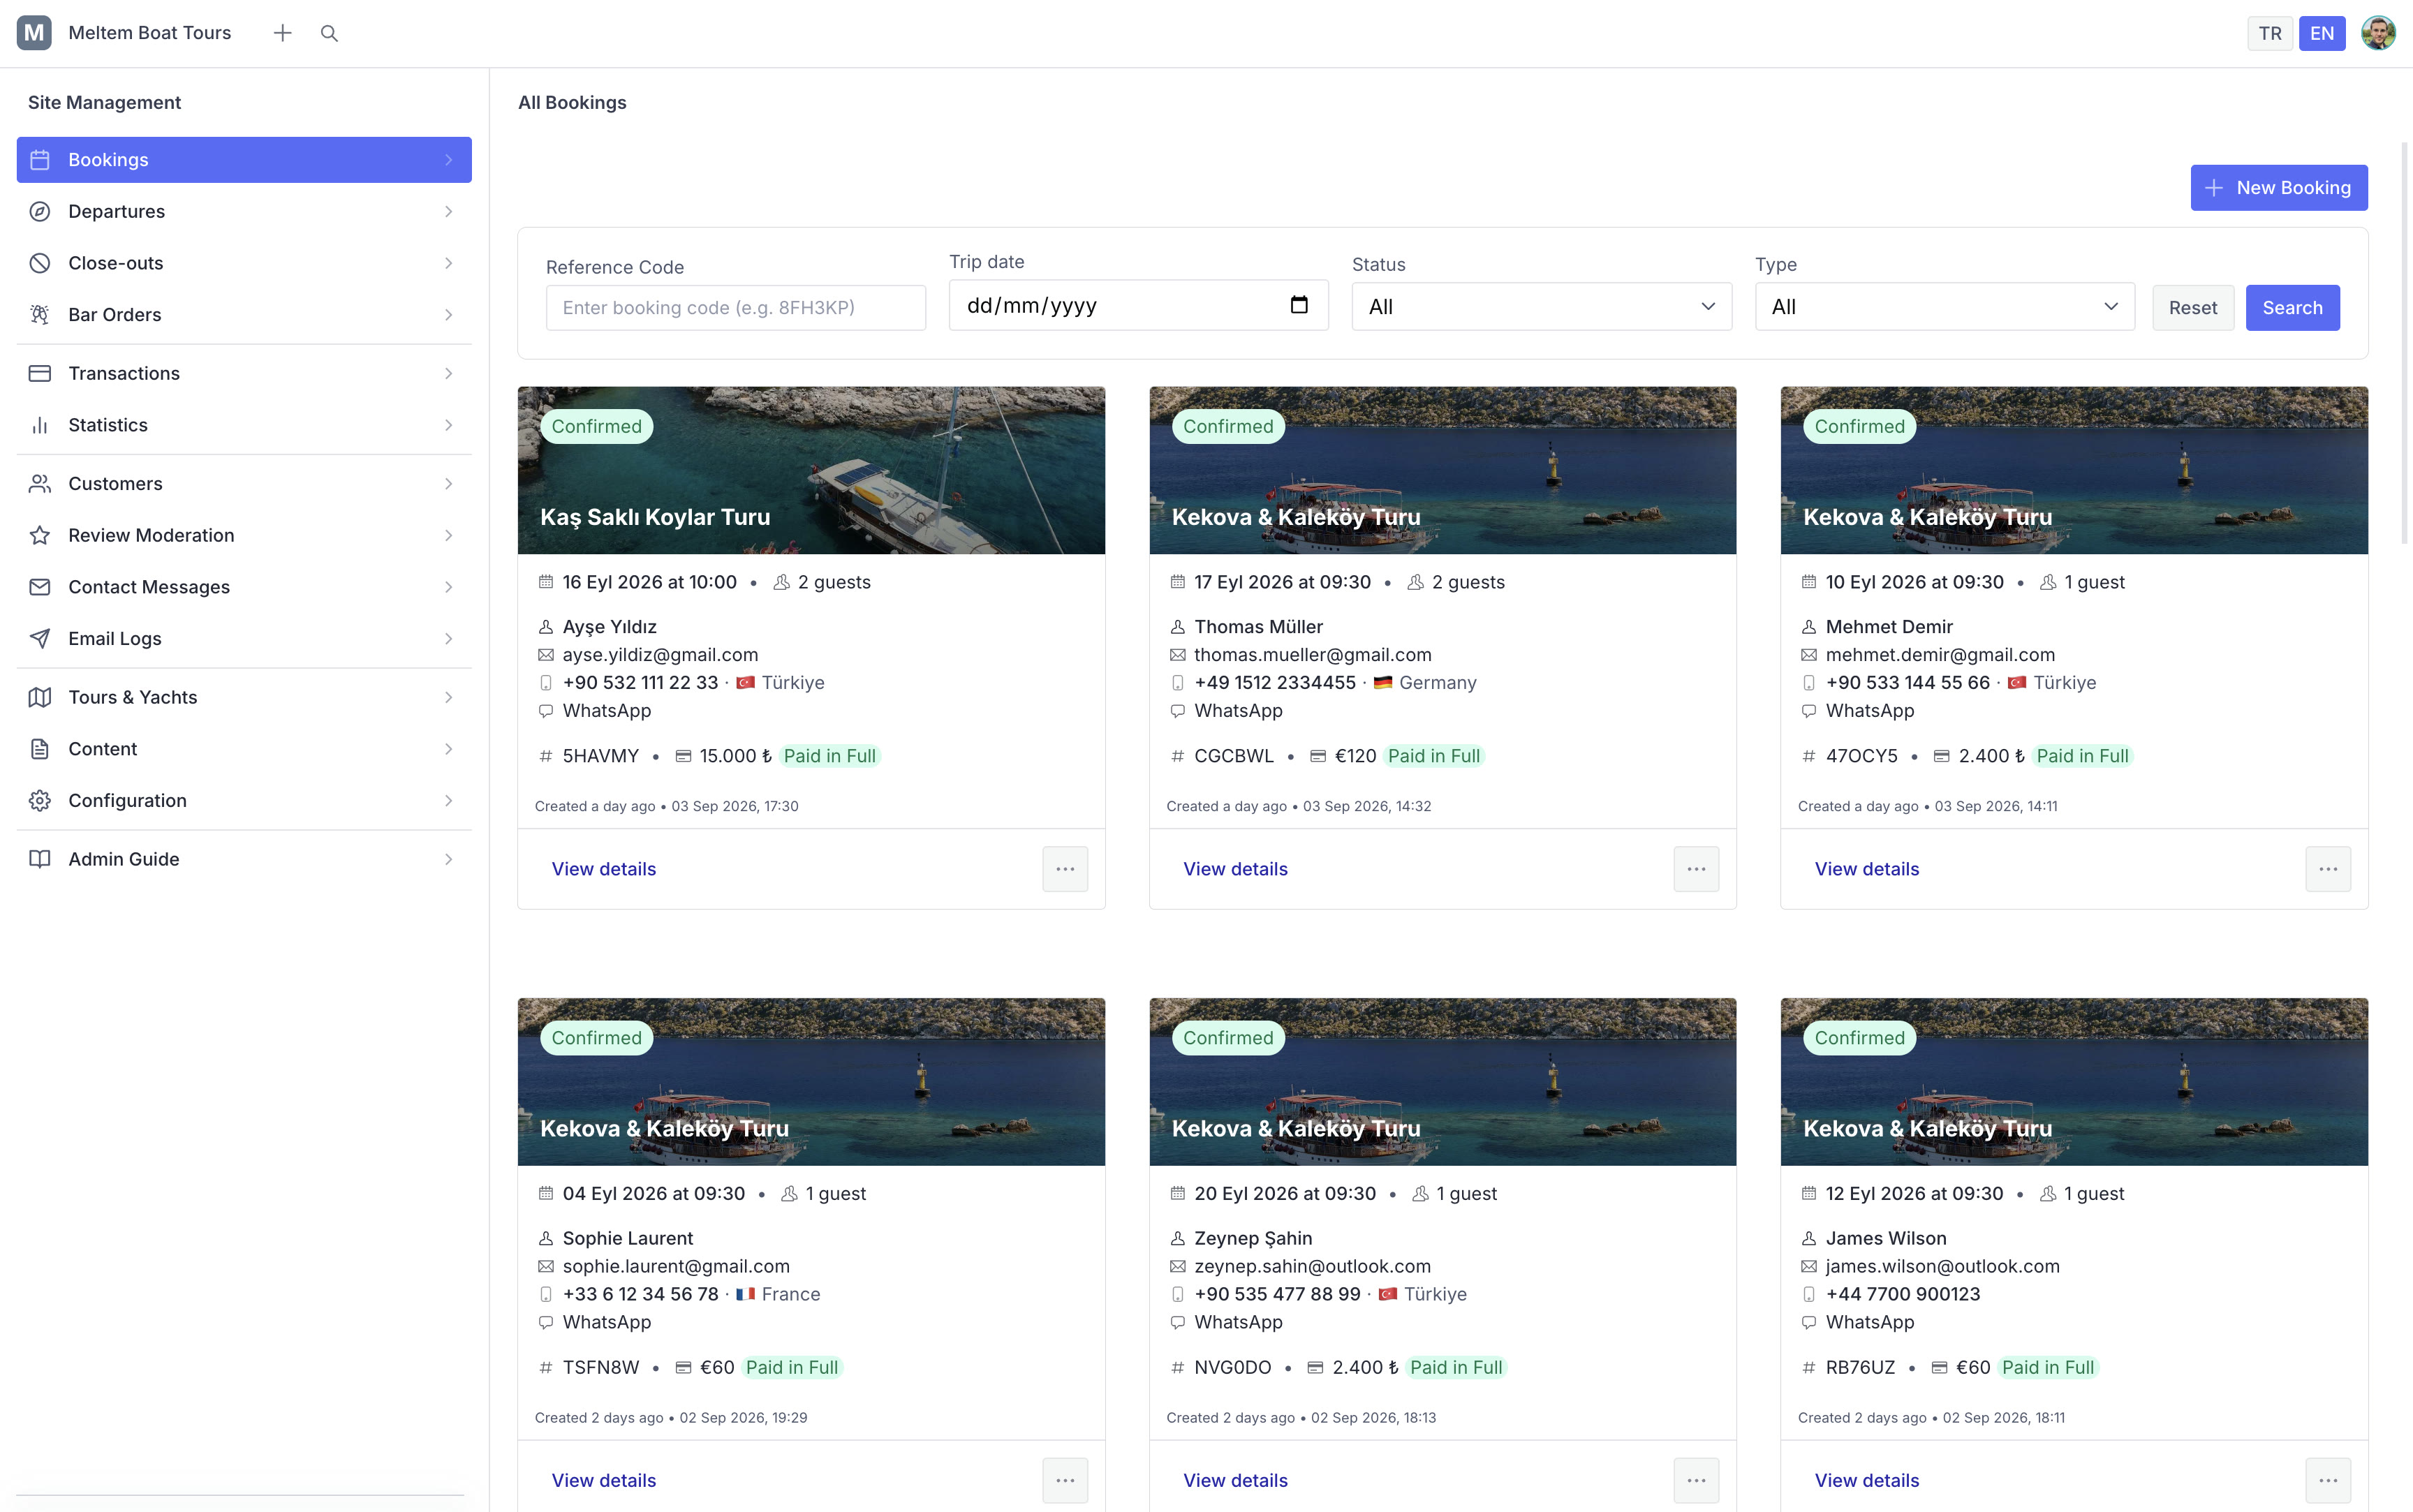The width and height of the screenshot is (2413, 1512).
Task: View details of Thomas Müller booking
Action: 1235,869
